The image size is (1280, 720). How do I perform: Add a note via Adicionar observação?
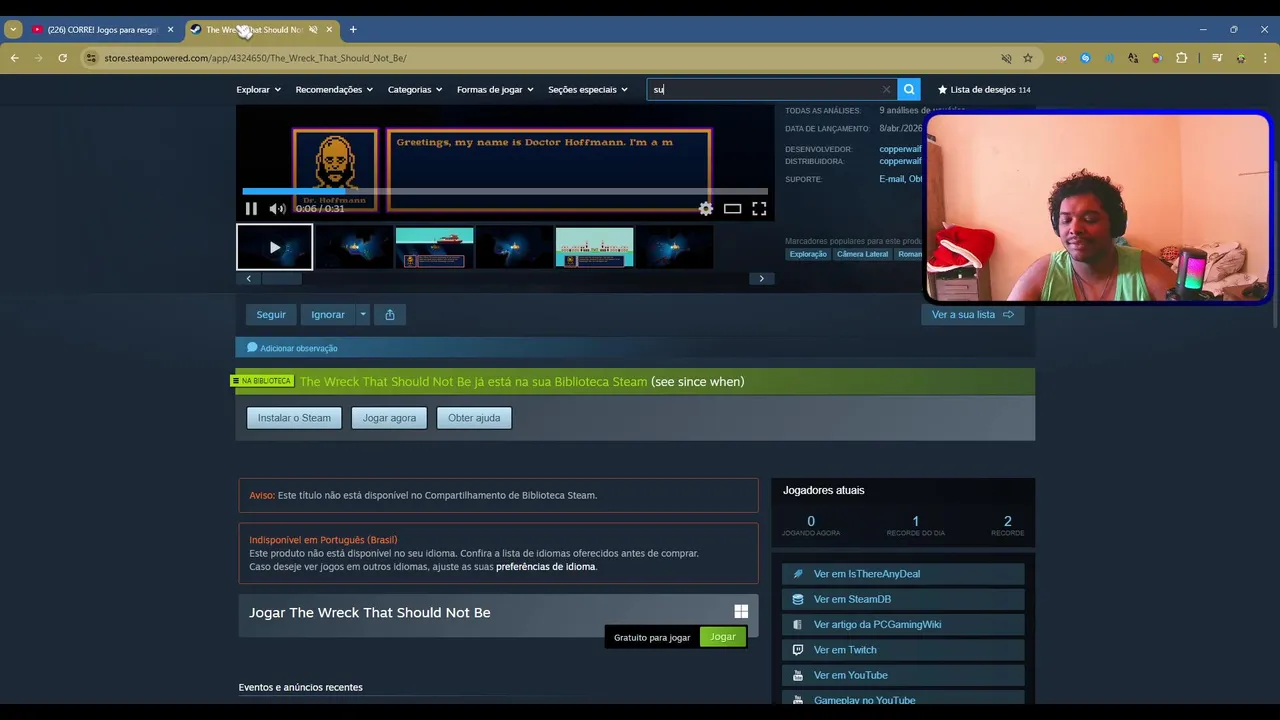pyautogui.click(x=292, y=348)
